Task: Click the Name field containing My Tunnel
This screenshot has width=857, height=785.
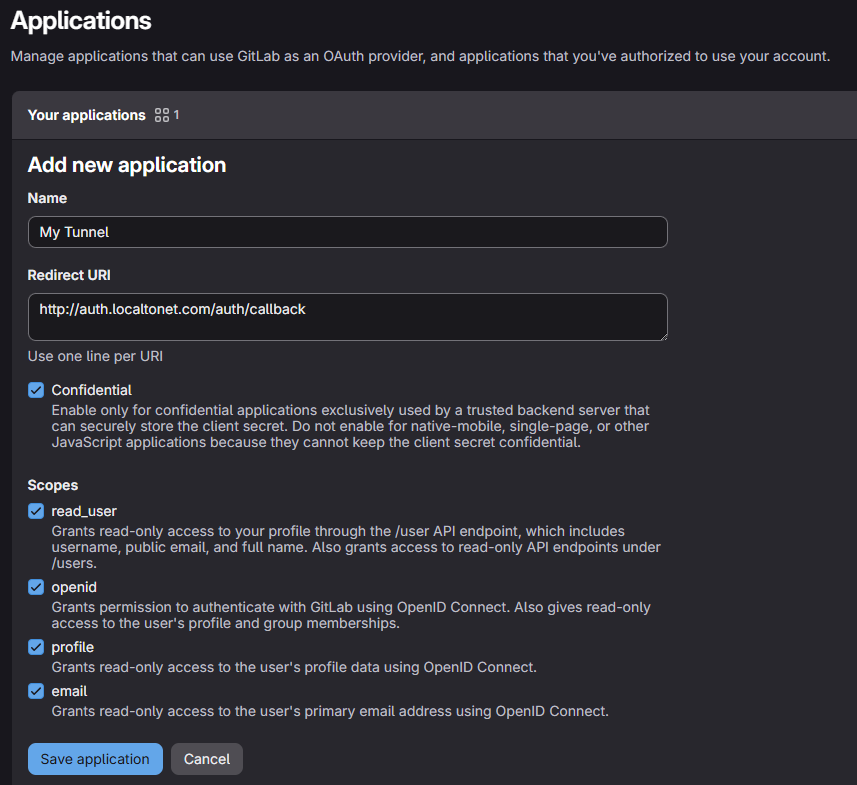Action: tap(347, 232)
